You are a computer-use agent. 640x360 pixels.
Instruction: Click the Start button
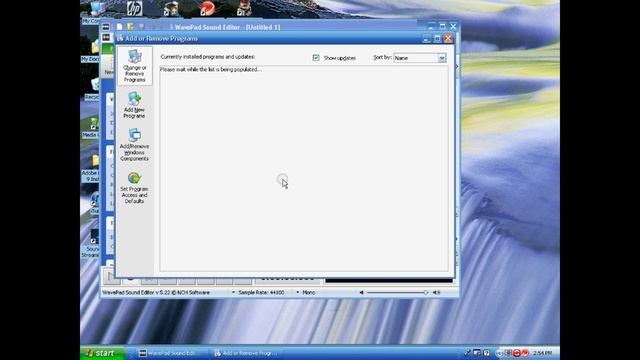102,353
